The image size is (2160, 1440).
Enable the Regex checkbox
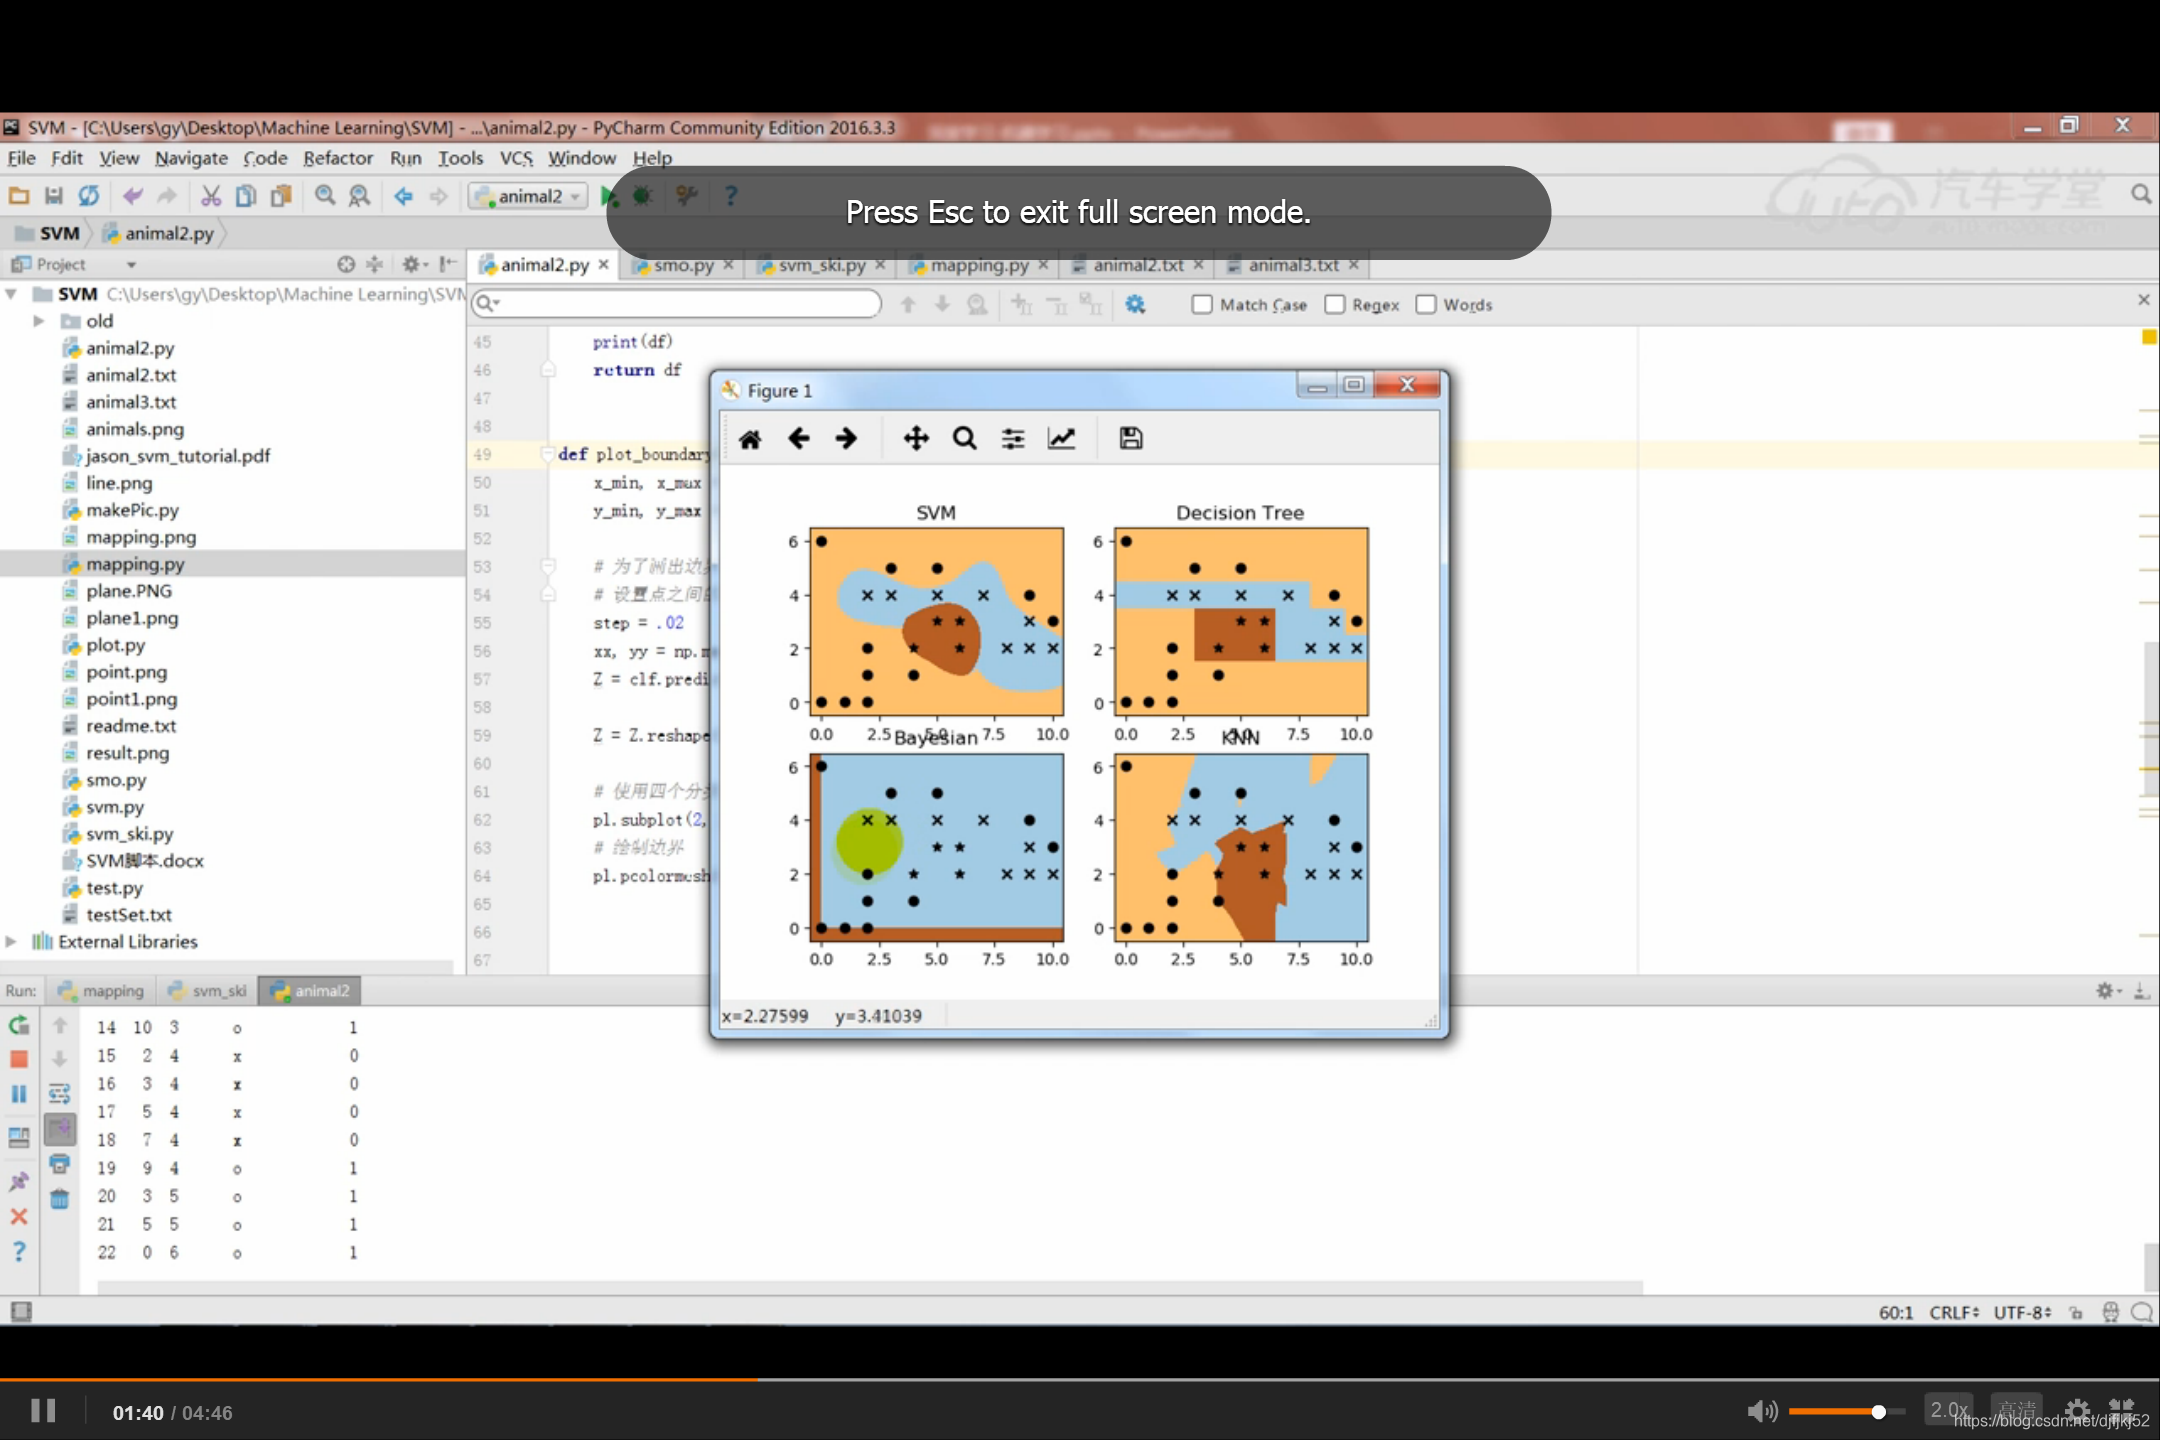1334,304
